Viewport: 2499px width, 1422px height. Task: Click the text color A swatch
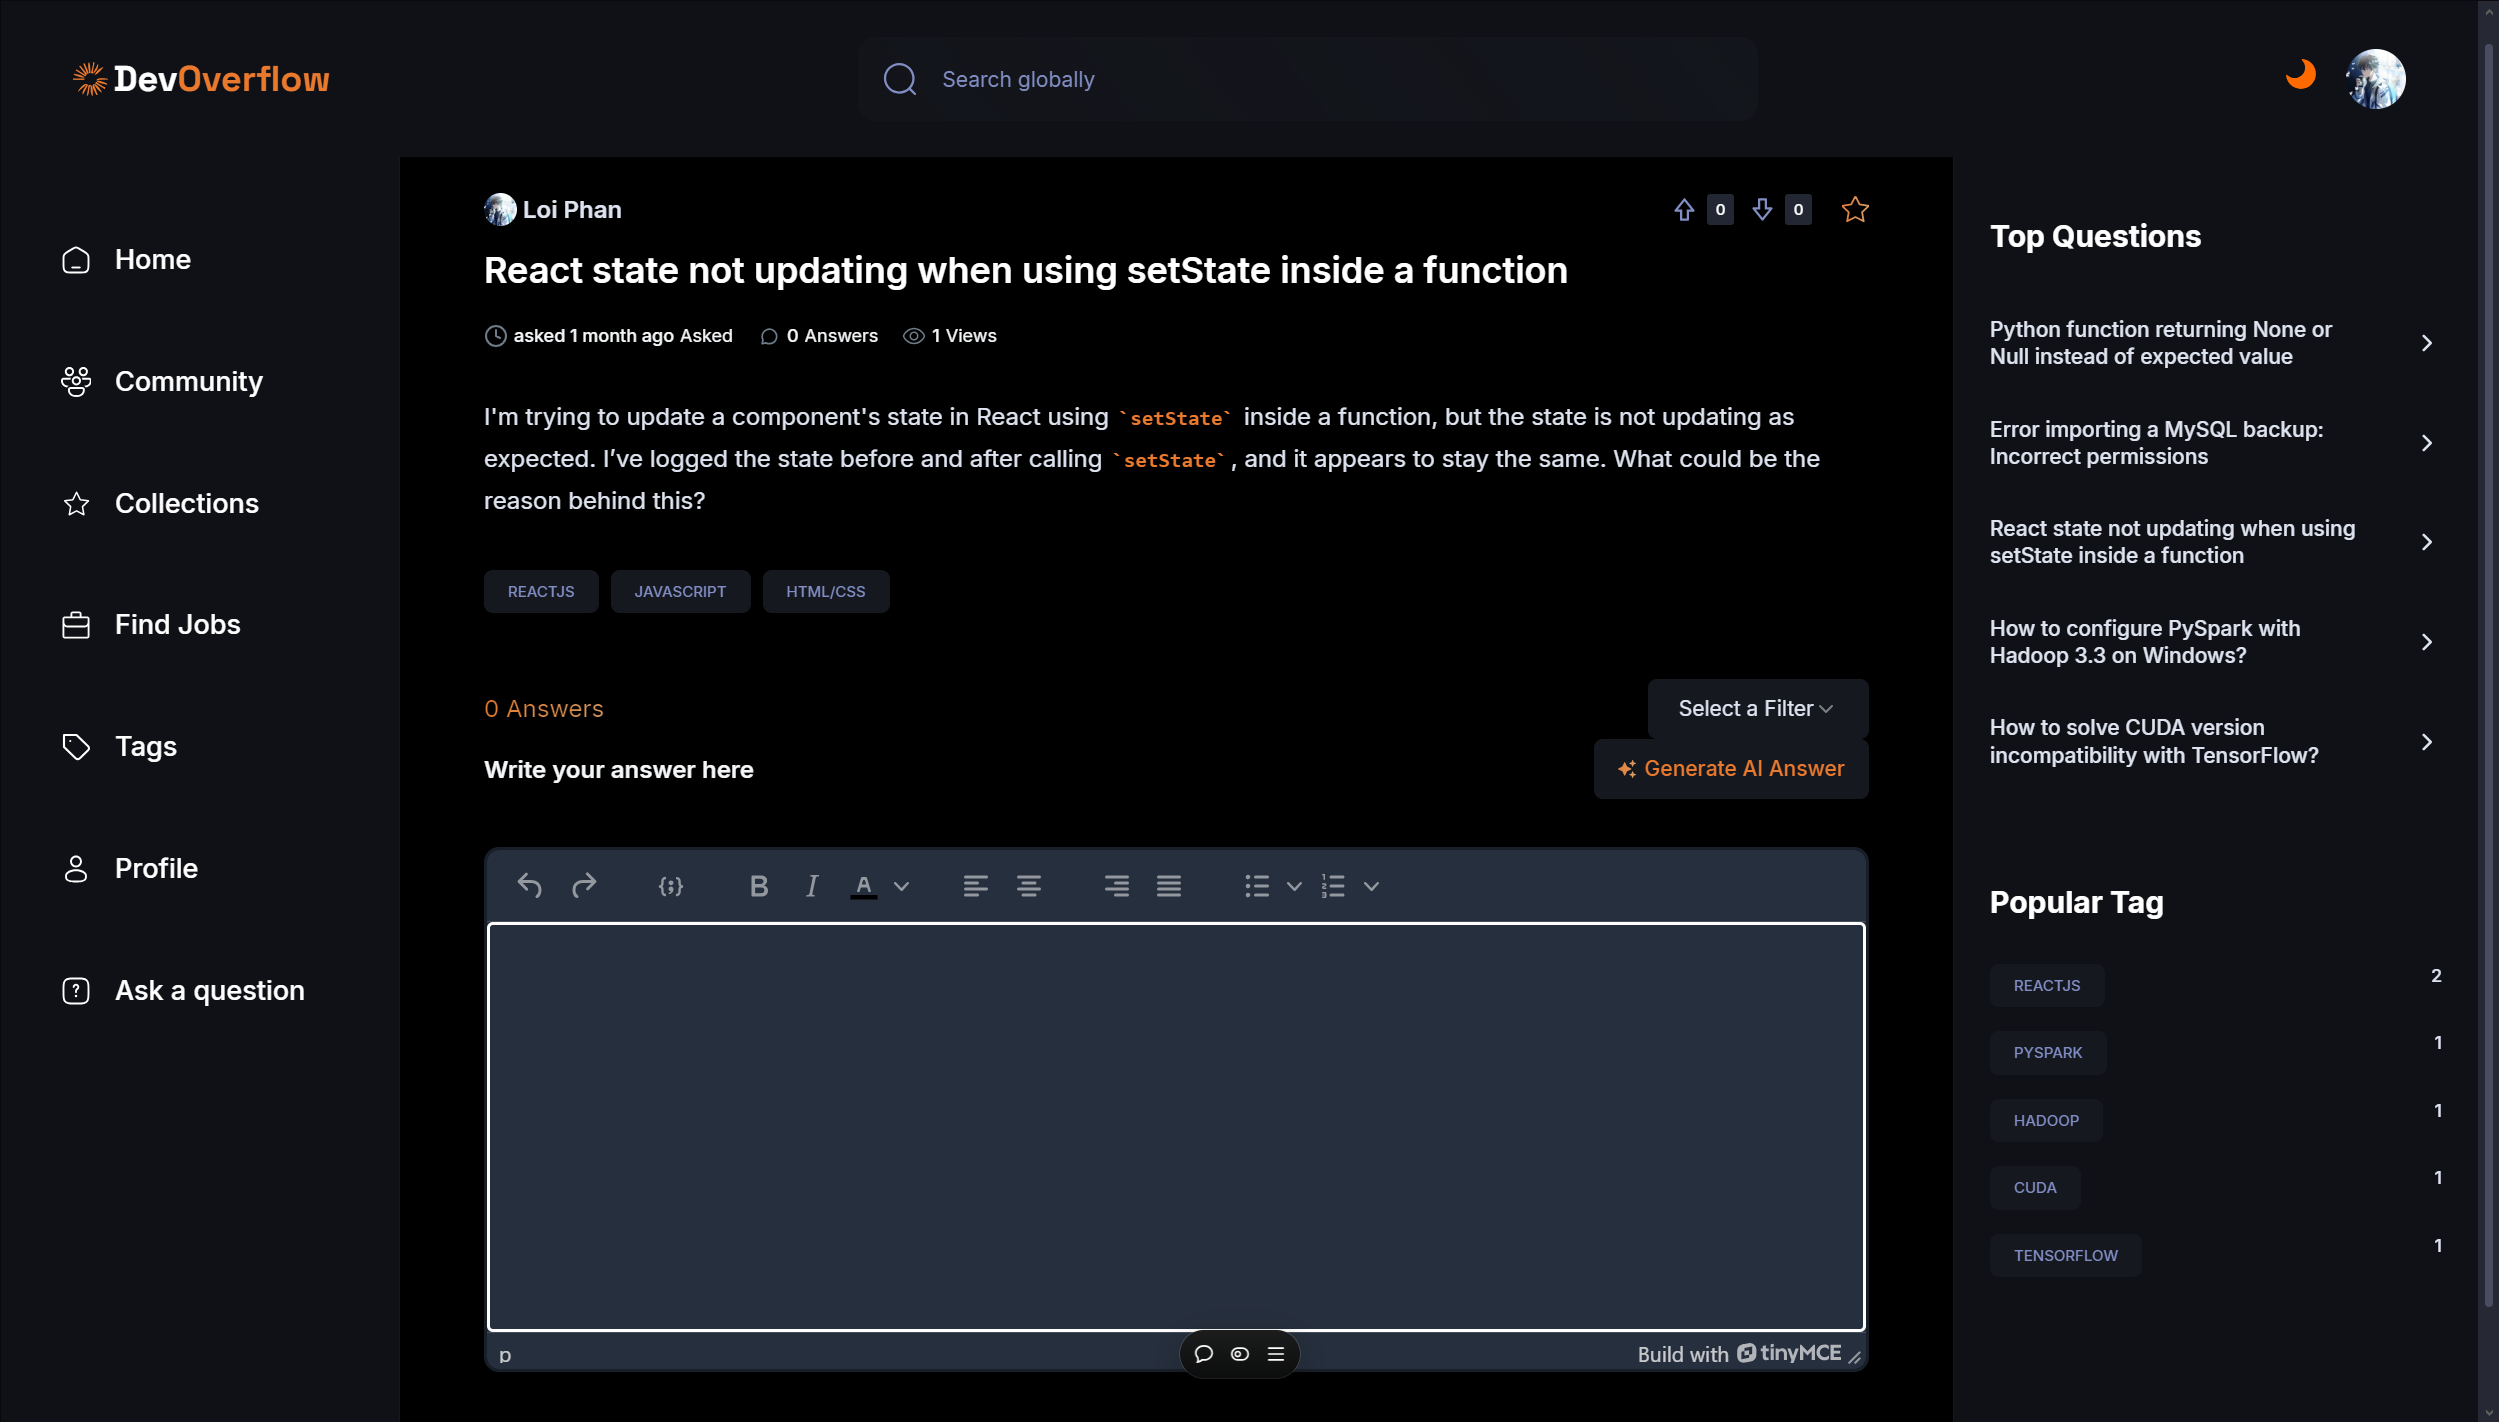pyautogui.click(x=864, y=886)
